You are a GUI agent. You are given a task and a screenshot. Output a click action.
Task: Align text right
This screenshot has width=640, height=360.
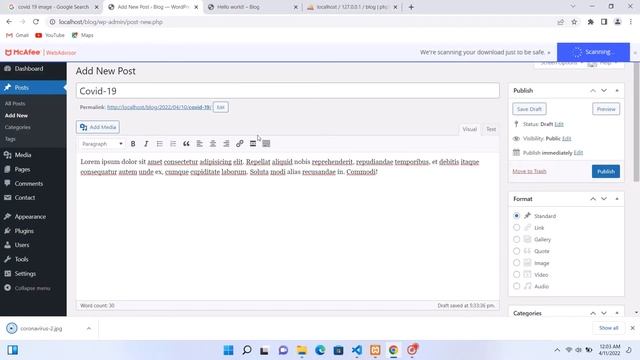pos(226,144)
